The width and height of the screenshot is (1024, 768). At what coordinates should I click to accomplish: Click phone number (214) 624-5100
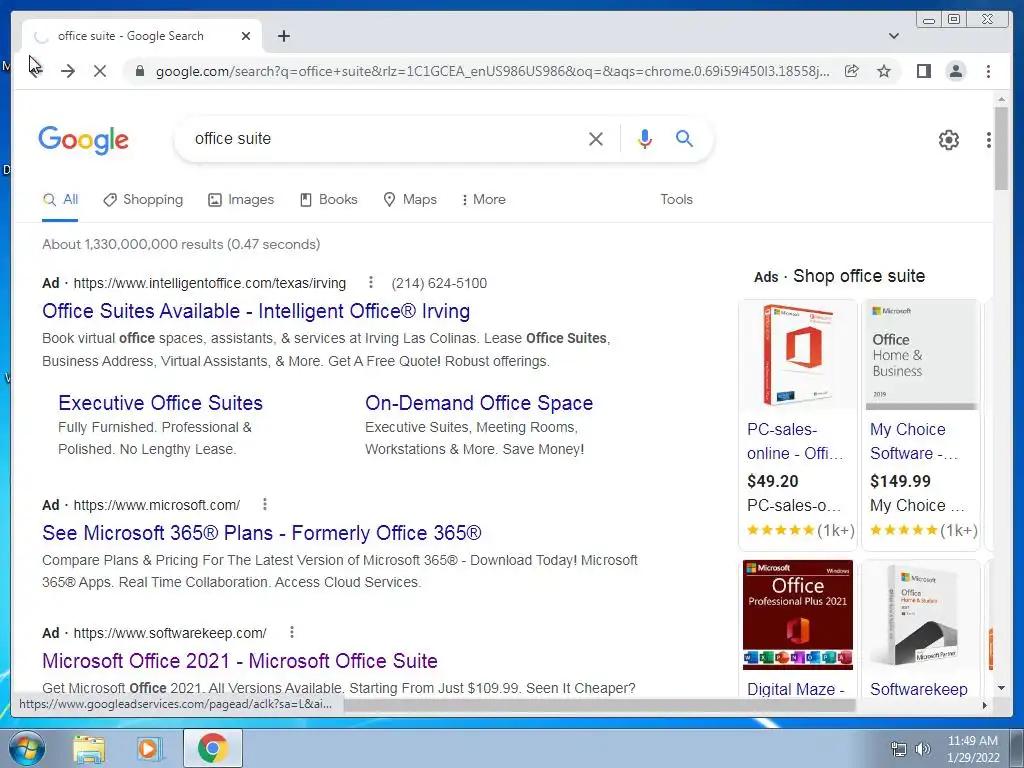click(x=439, y=283)
